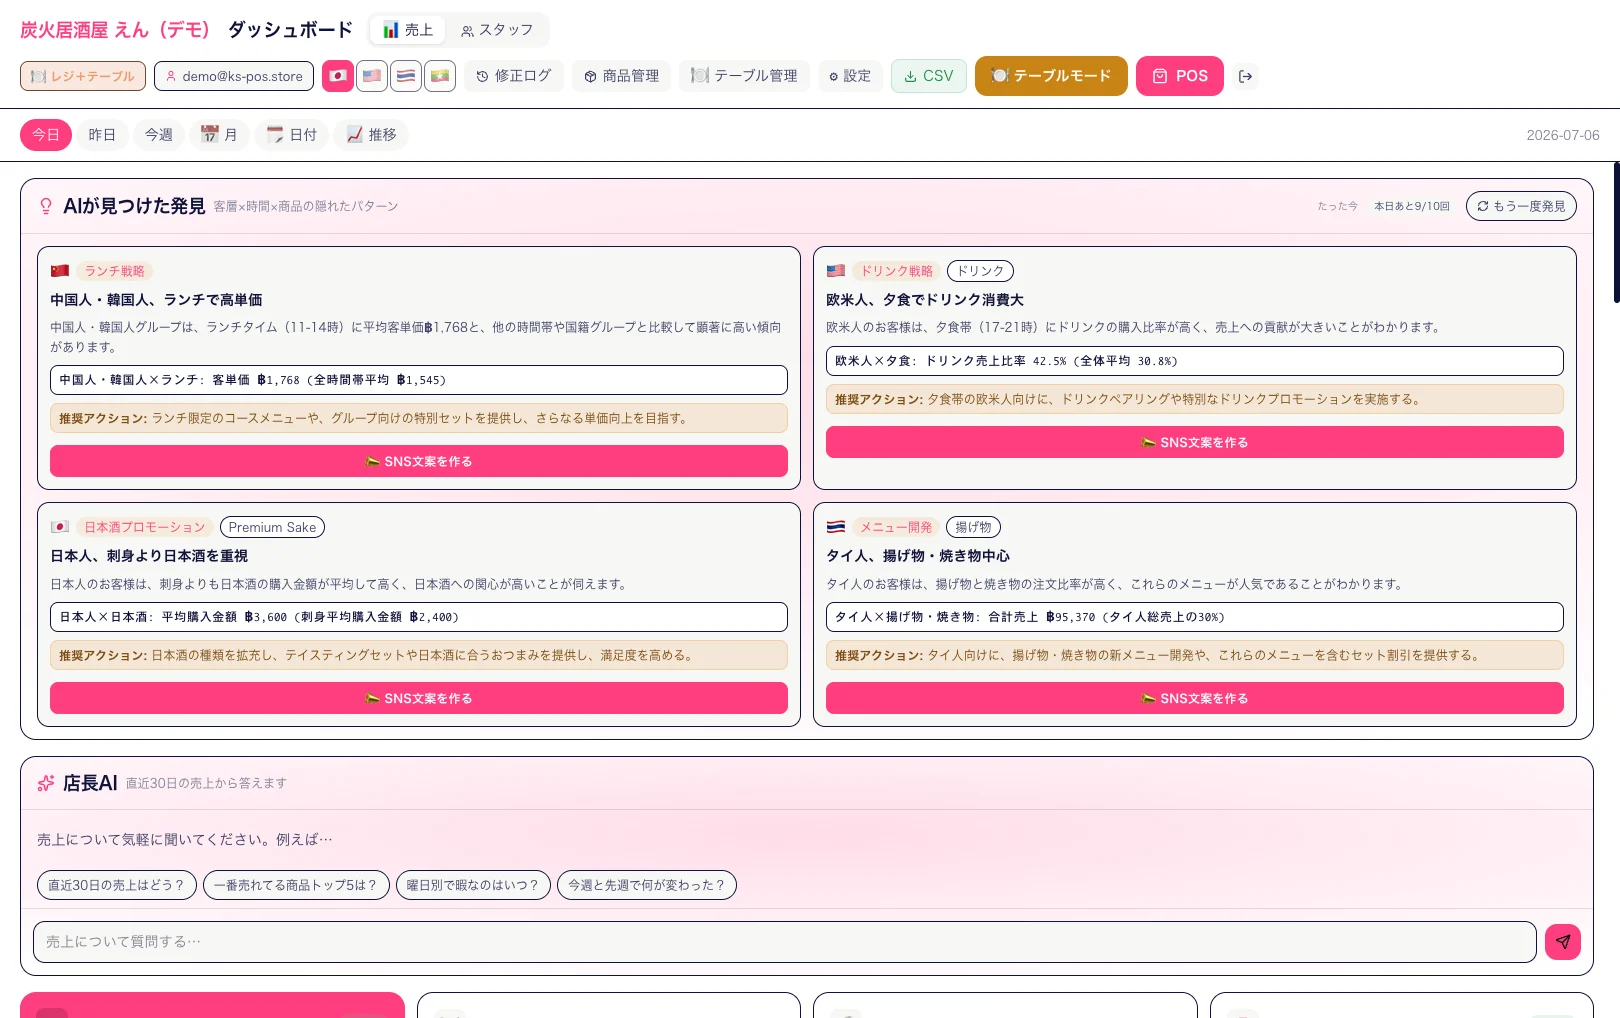
Task: Click the 炭火居酒屋 えん（デモ） store title
Action: (x=116, y=30)
